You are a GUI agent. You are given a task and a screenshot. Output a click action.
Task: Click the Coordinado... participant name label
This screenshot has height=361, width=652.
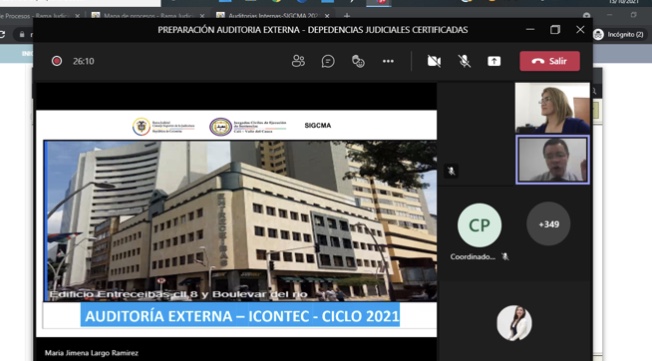472,257
